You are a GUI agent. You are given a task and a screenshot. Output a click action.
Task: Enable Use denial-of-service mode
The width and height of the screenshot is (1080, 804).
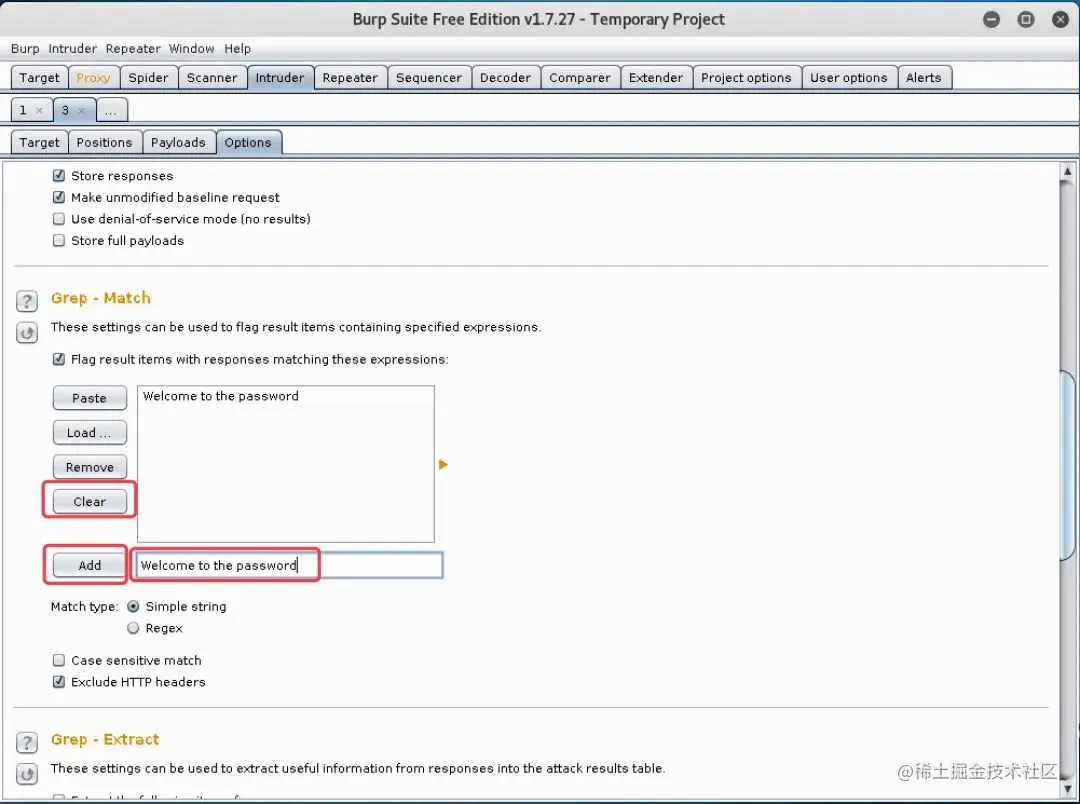pos(59,219)
